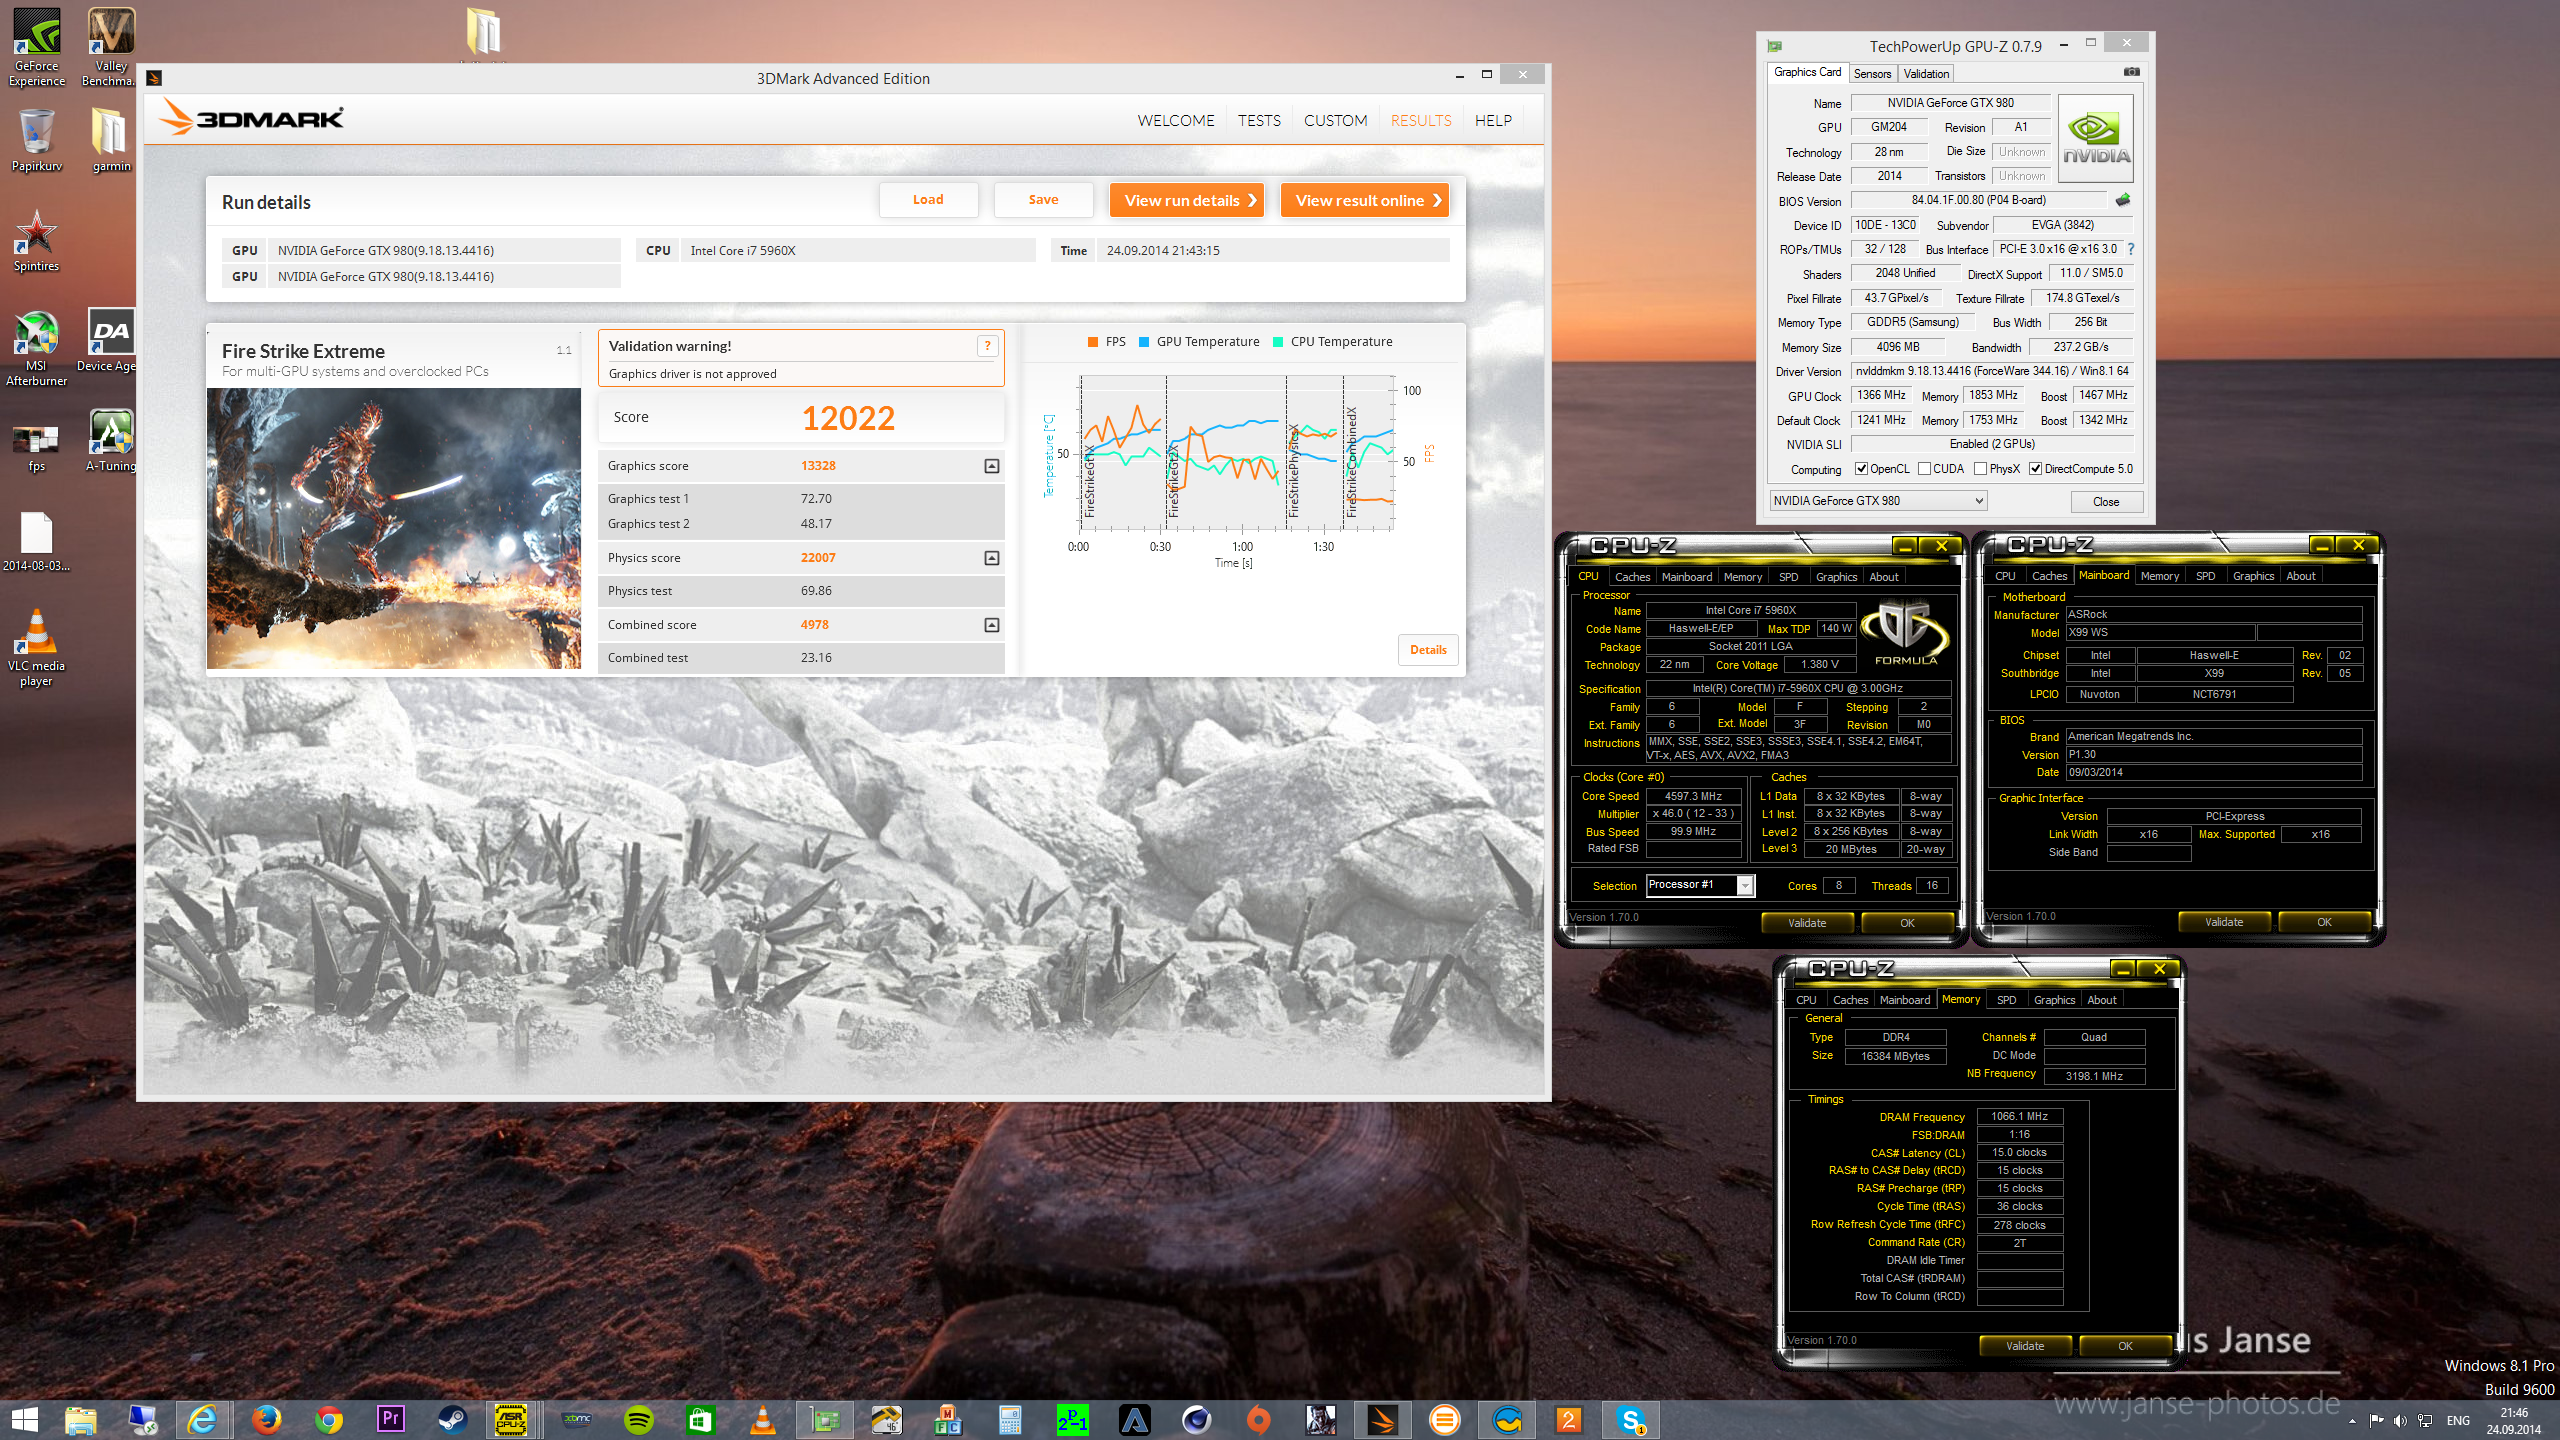Open the CUSTOM tab in 3DMark
Viewport: 2560px width, 1440px height.
1335,120
